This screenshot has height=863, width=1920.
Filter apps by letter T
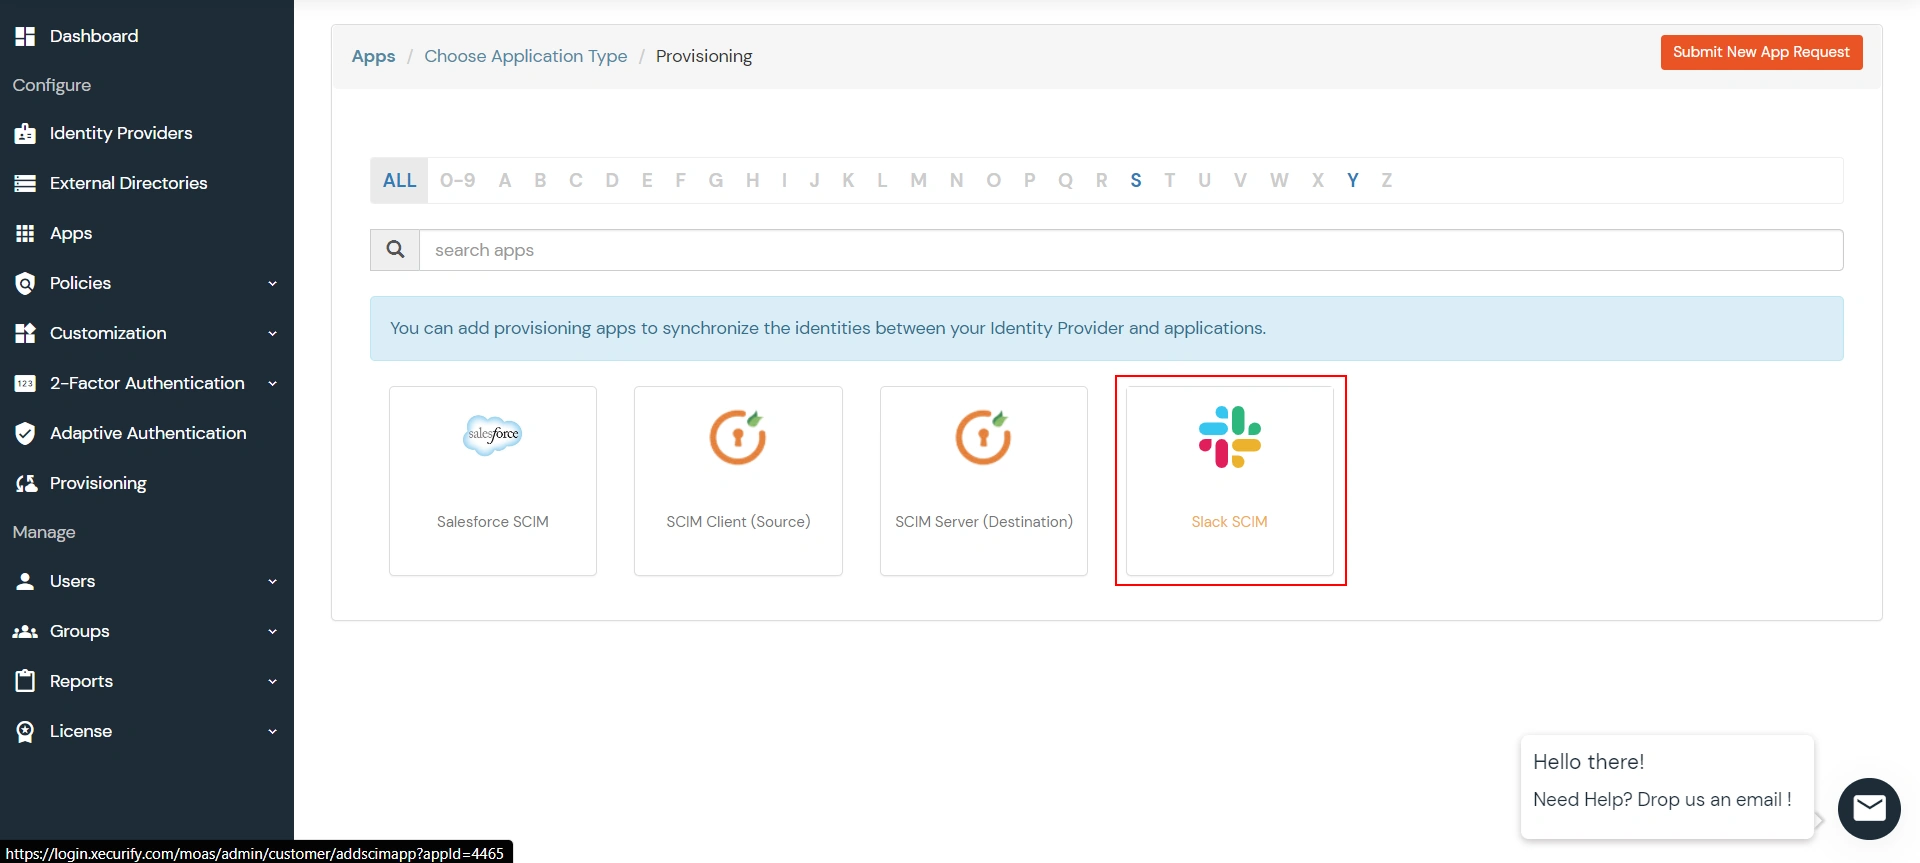(x=1170, y=180)
